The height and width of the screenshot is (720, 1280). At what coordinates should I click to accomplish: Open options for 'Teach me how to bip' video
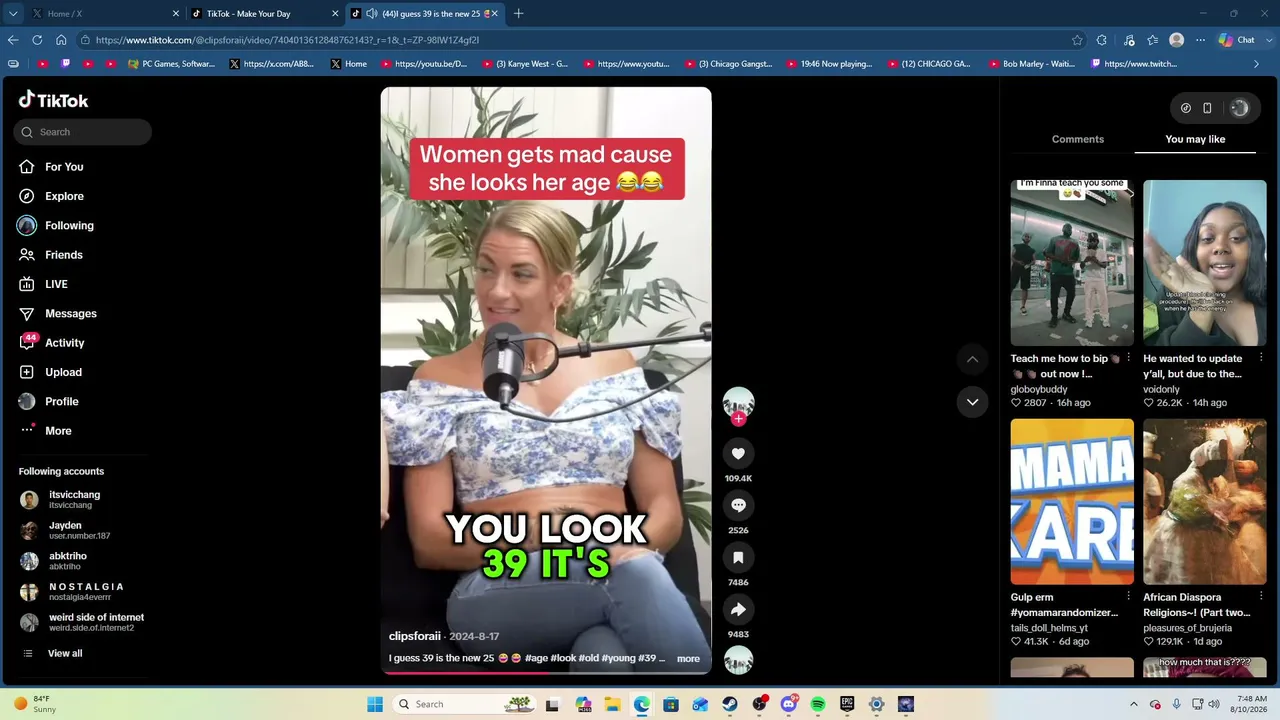tap(1128, 358)
